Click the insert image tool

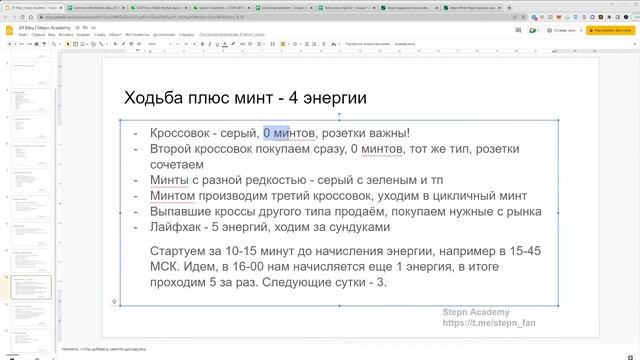[x=82, y=44]
